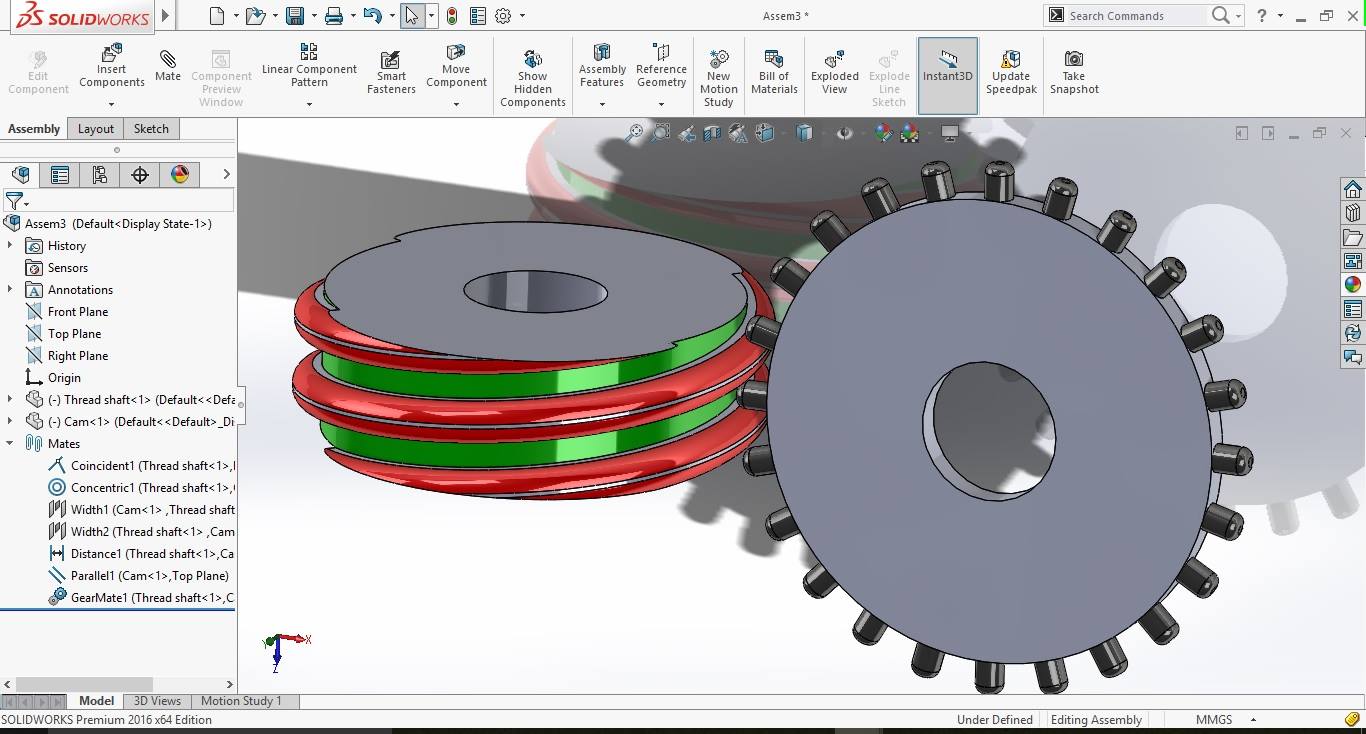Open the File Properties list icon
1366x734 pixels.
click(x=477, y=16)
